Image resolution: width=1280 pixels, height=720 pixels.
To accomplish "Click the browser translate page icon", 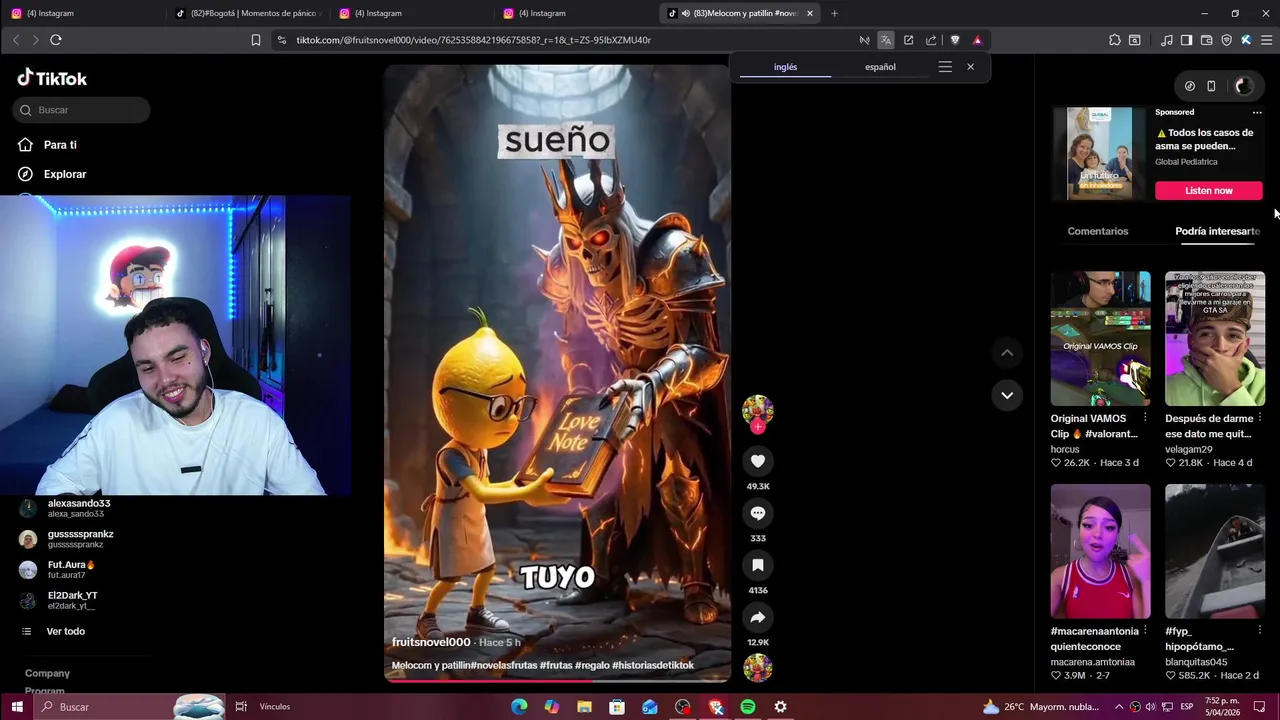I will [885, 40].
